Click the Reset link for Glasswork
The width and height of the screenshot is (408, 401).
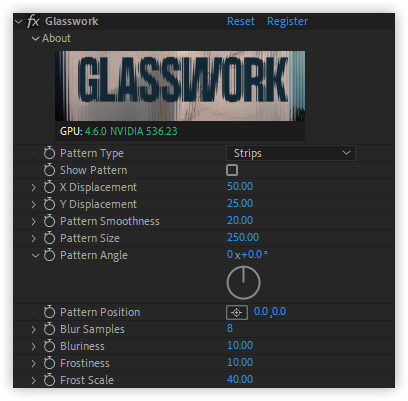pos(241,21)
